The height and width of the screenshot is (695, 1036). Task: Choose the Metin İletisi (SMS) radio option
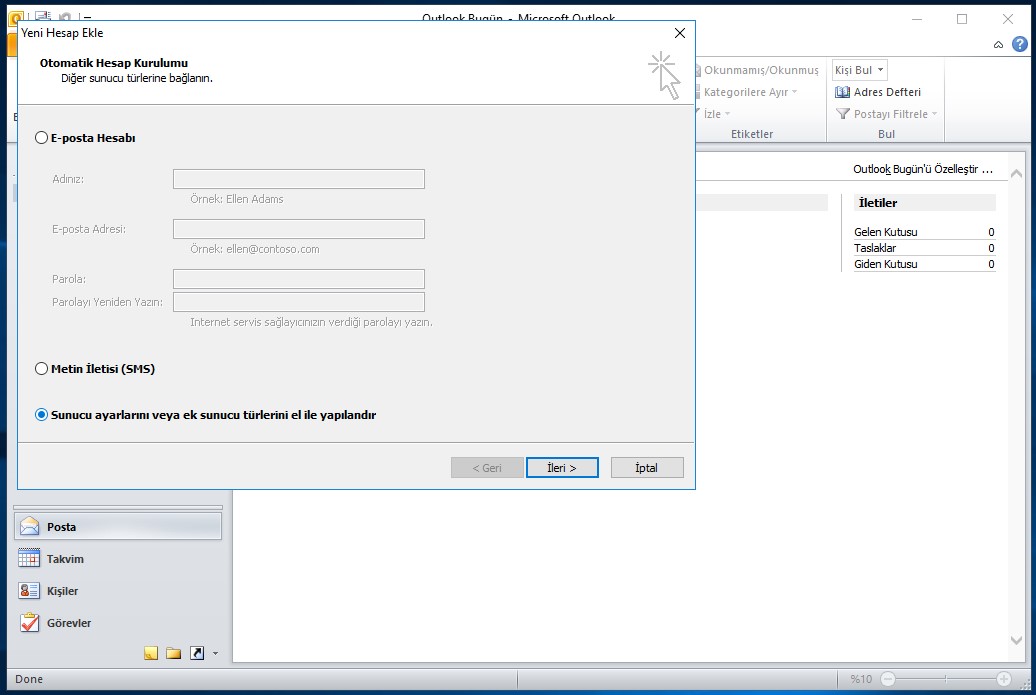click(x=42, y=369)
